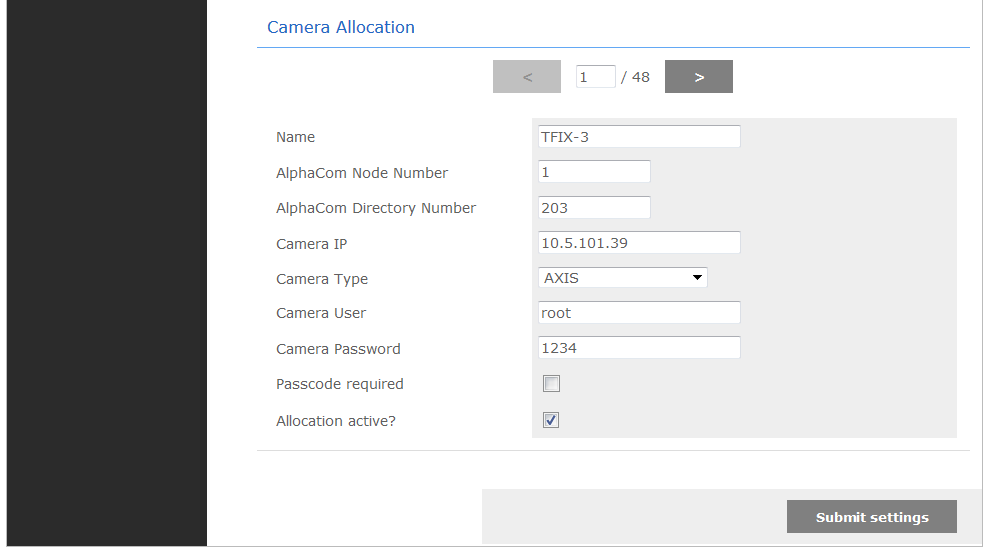Open the Camera Type dropdown
The width and height of the screenshot is (988, 554).
623,278
